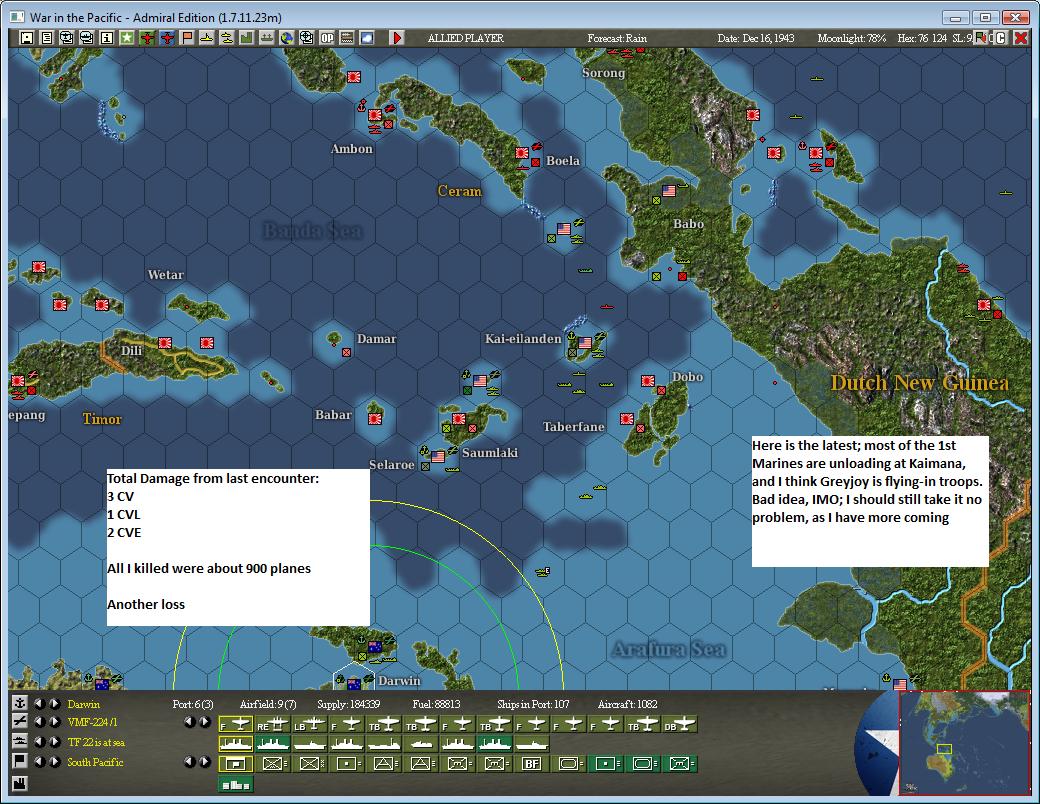This screenshot has width=1040, height=804.
Task: Click the green bar-chart toolbar icon
Action: pos(247,38)
